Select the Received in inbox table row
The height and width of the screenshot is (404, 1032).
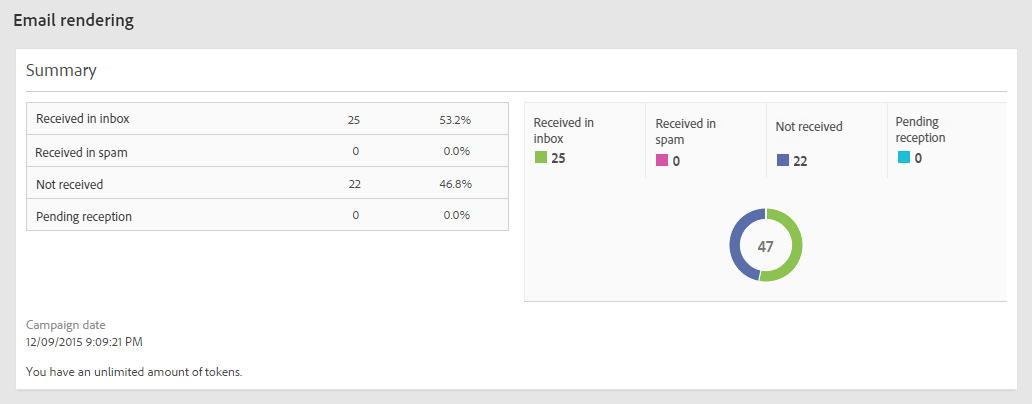[267, 119]
